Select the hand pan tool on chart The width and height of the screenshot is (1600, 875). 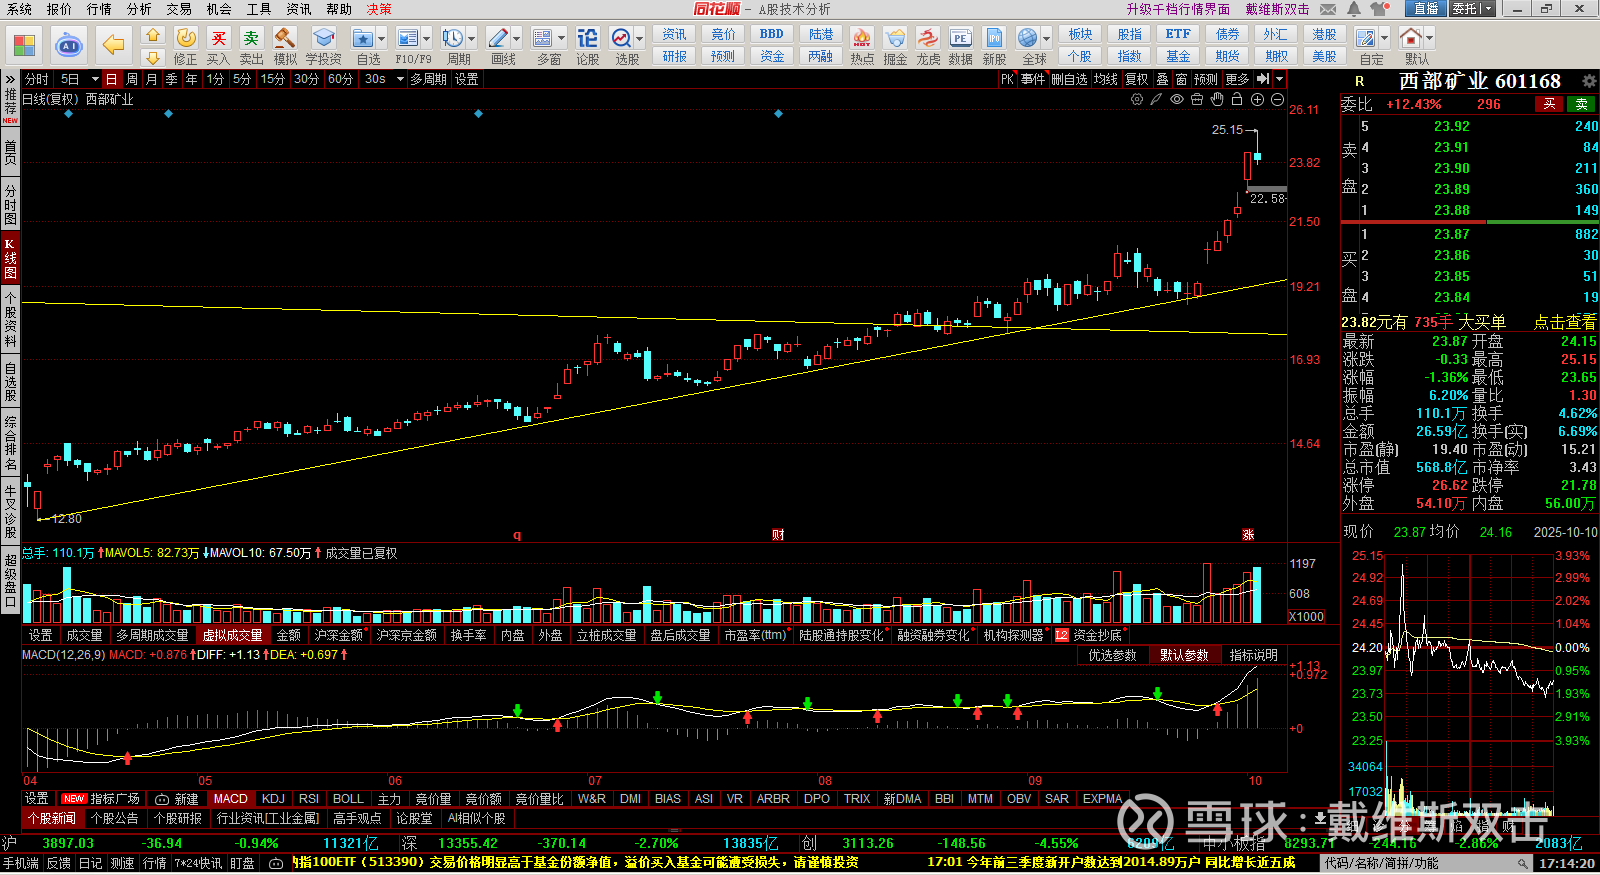[x=1217, y=99]
